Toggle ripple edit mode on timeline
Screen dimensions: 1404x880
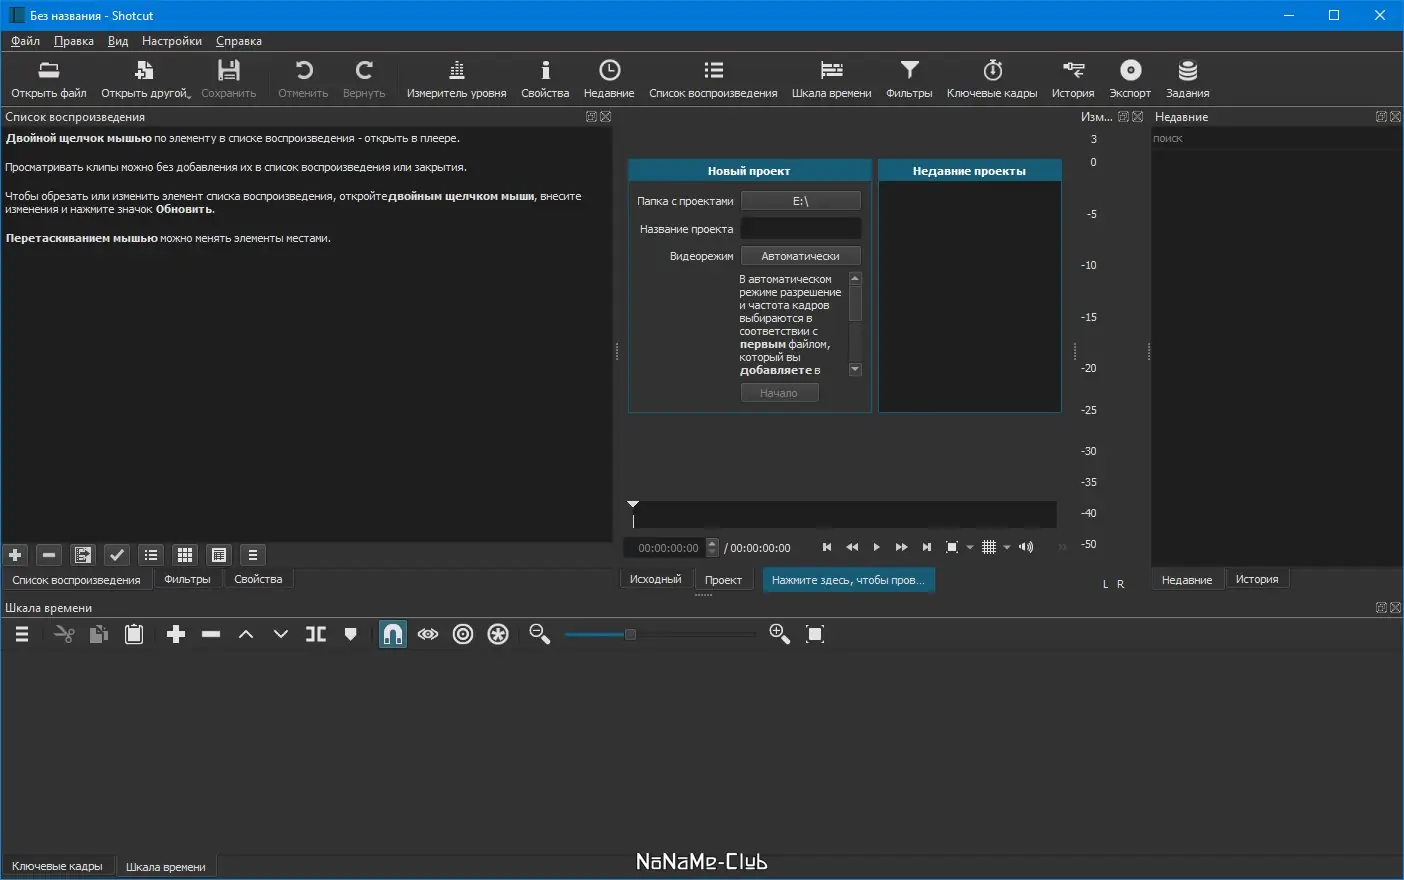point(463,634)
